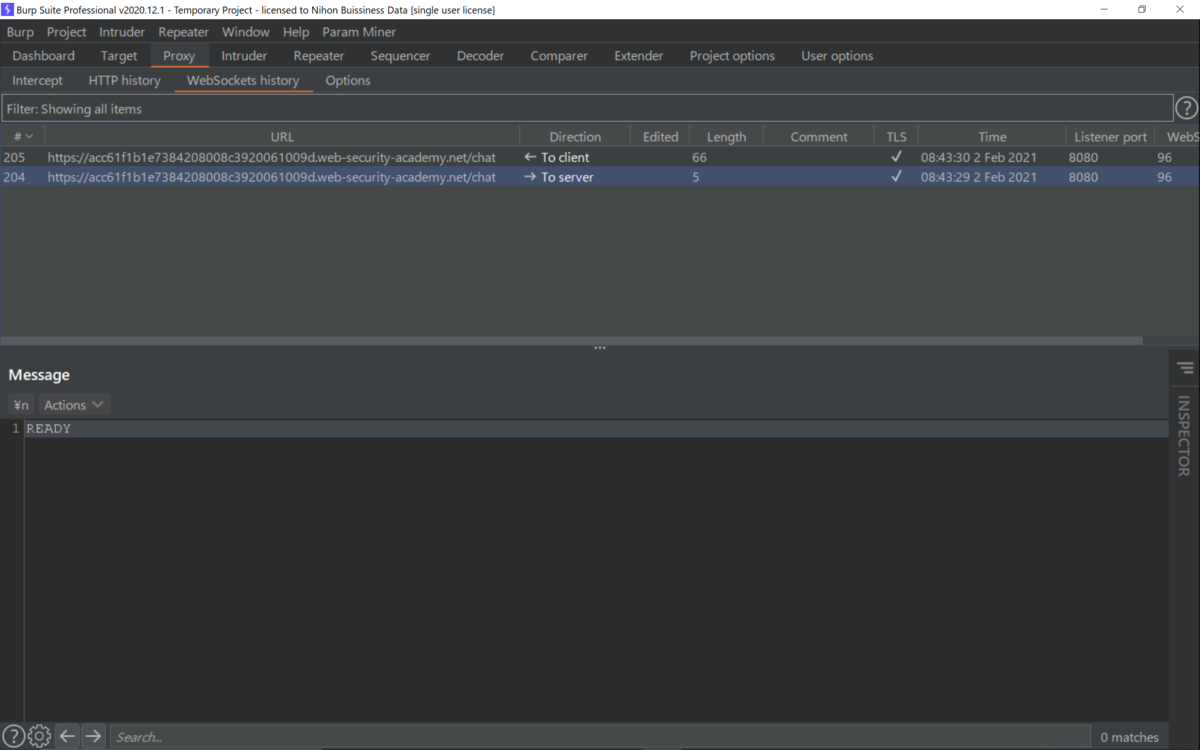Open the Intruder menu in menu bar

click(x=122, y=32)
